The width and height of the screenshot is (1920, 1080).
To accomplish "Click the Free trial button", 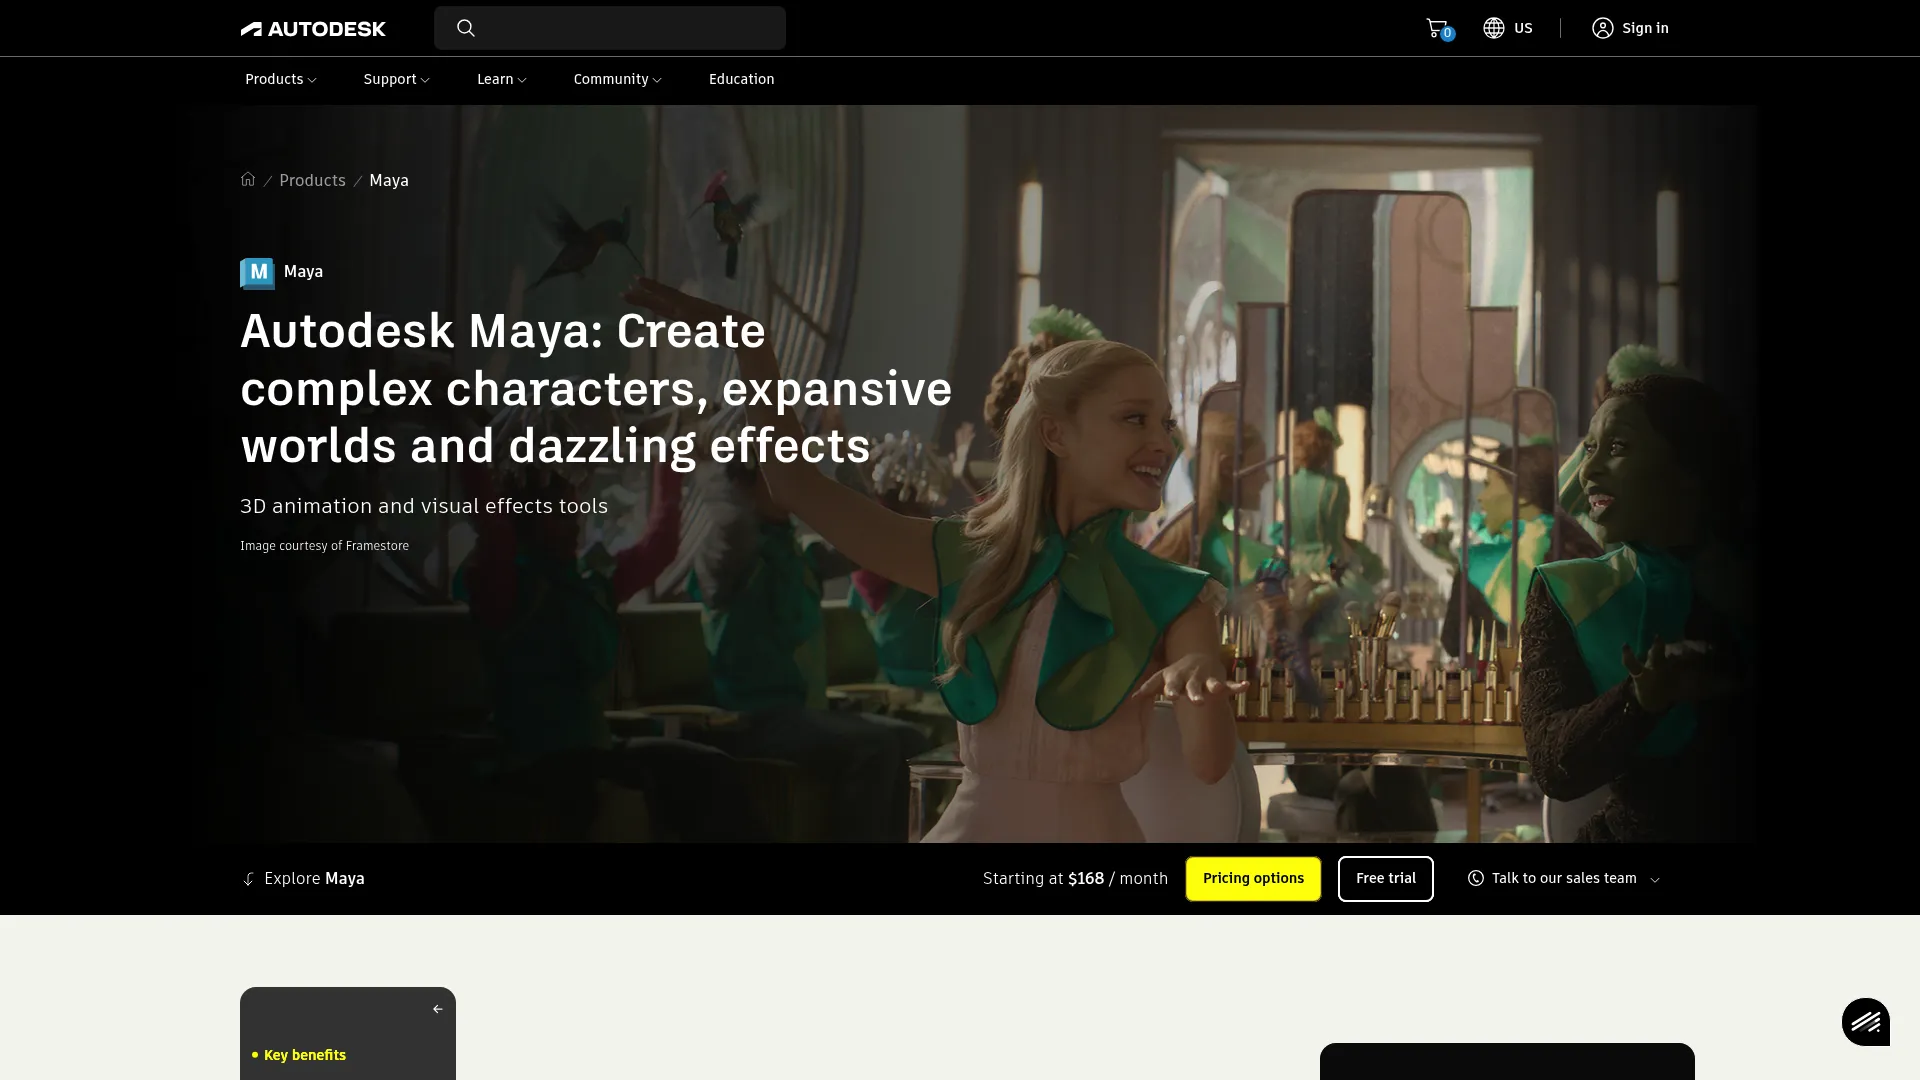I will tap(1385, 879).
